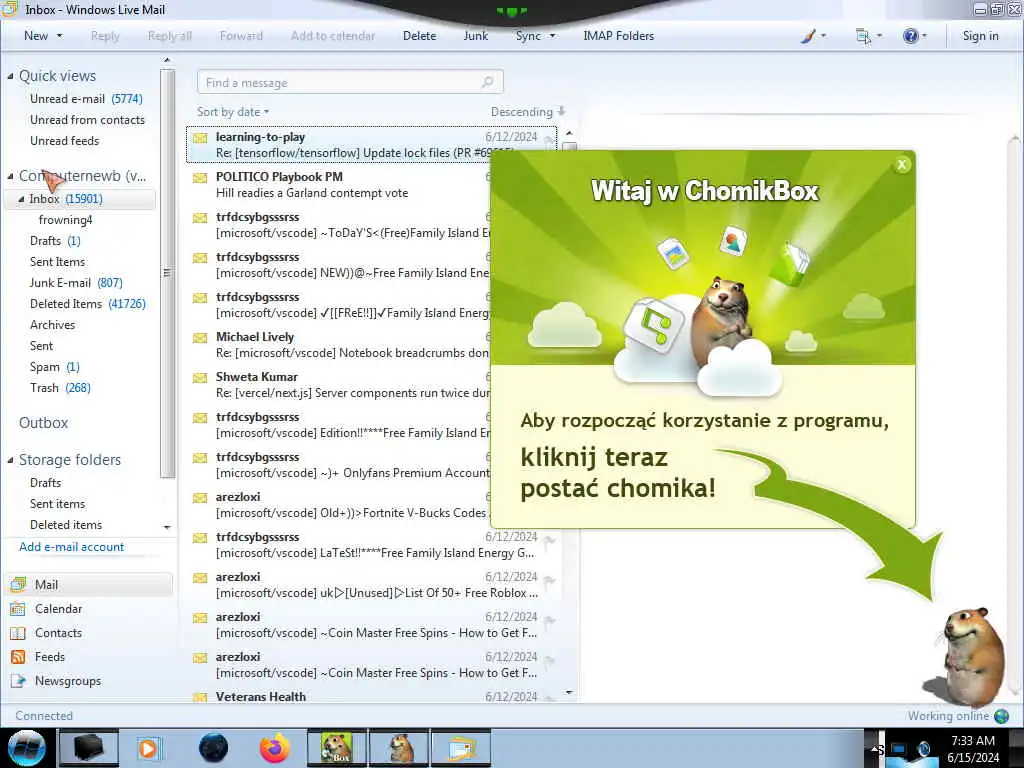Image resolution: width=1024 pixels, height=768 pixels.
Task: Open Firefox from the taskbar
Action: pos(274,748)
